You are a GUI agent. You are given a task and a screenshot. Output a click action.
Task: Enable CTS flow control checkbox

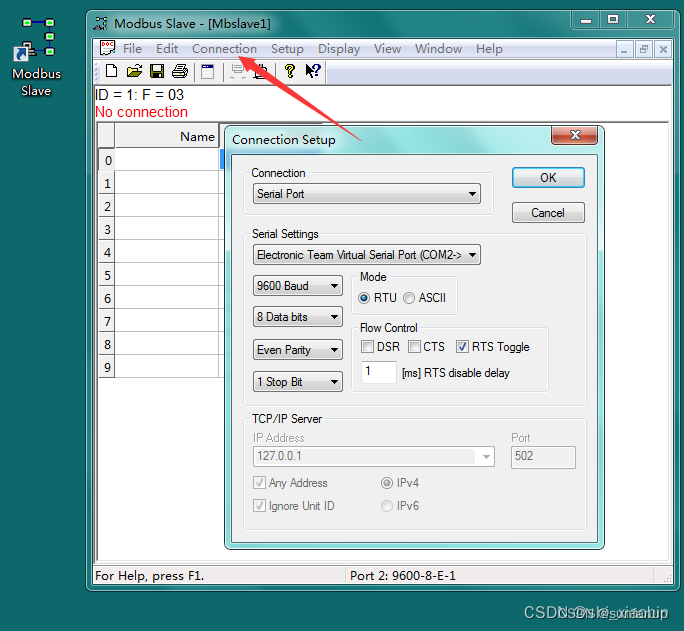click(414, 347)
